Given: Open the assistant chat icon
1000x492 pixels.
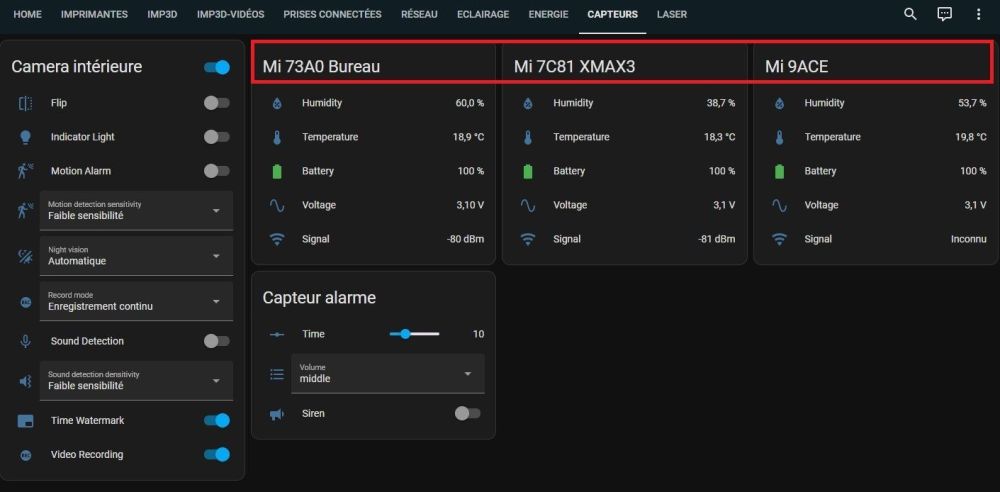Looking at the screenshot, I should click(945, 14).
